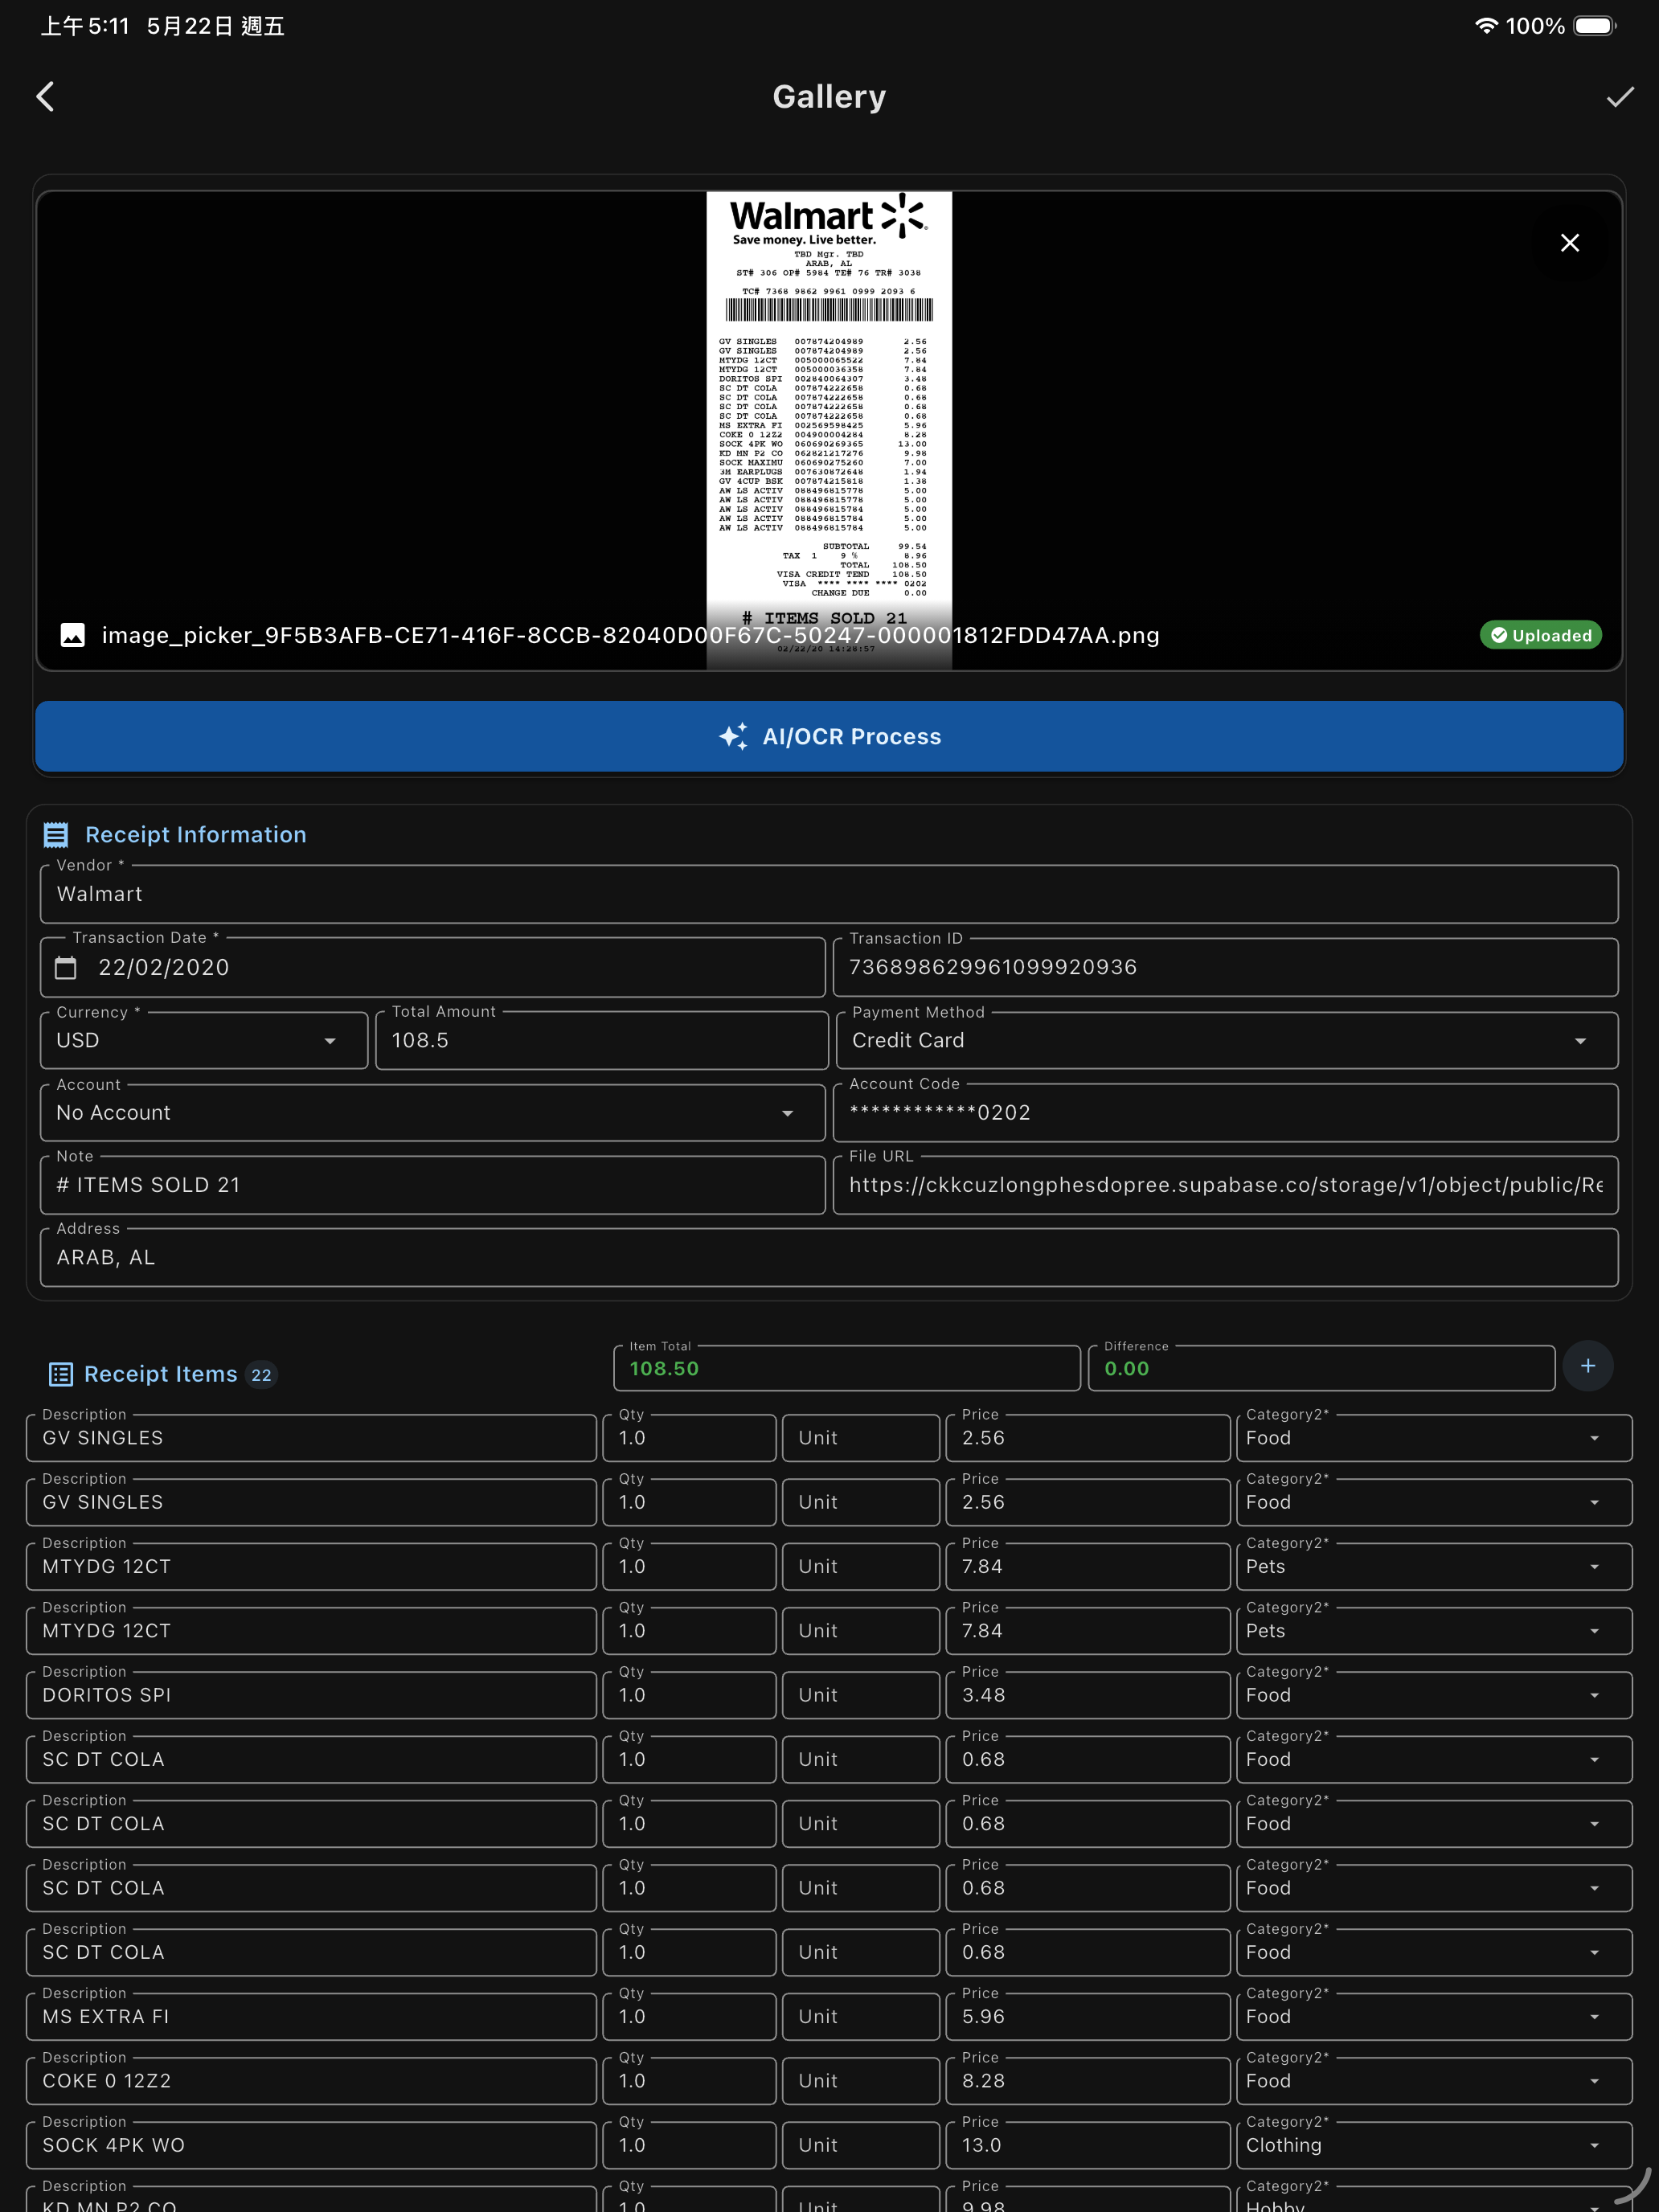Screen dimensions: 1659x2212
Task: Edit the Total Amount field 108.5
Action: 602,1040
